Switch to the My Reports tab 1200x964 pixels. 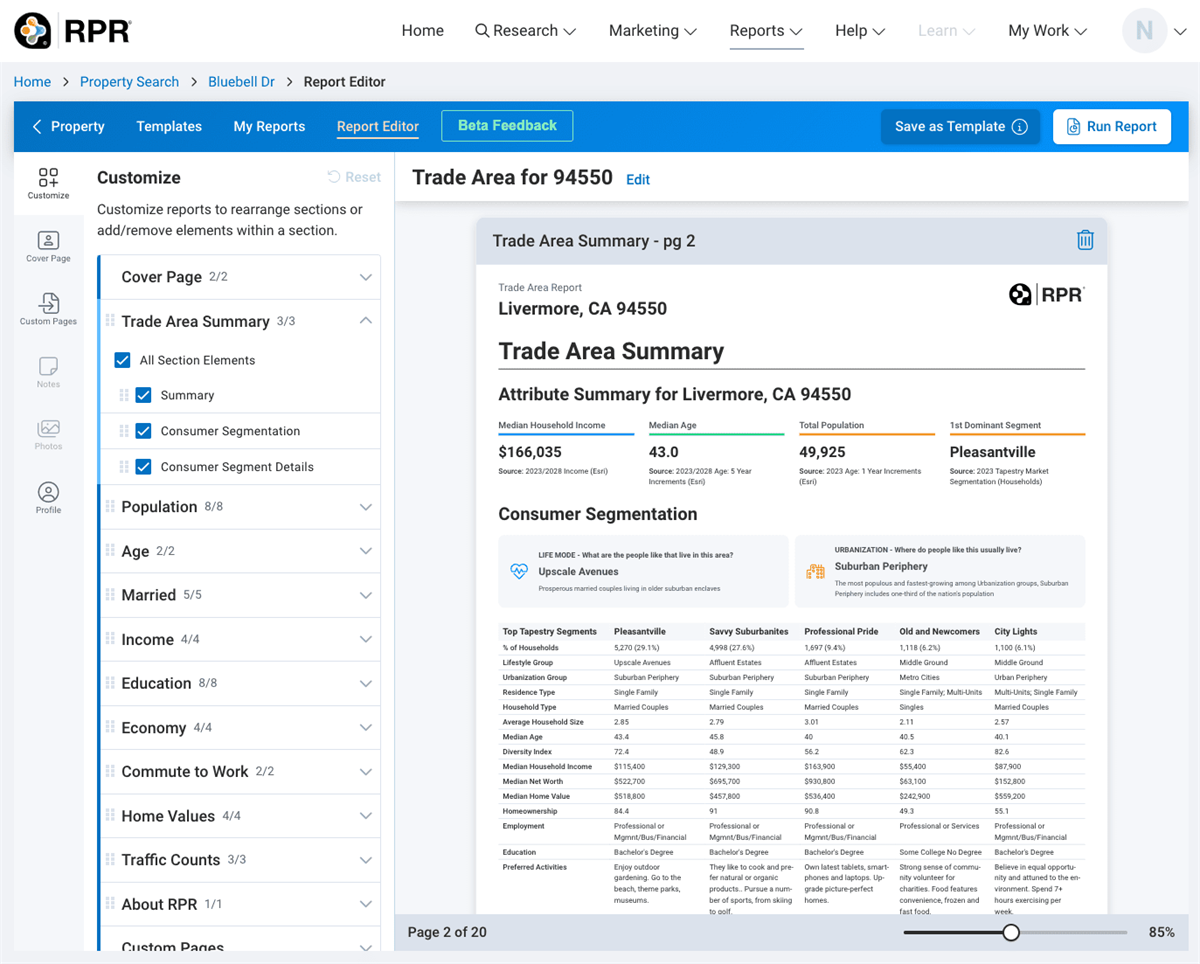pyautogui.click(x=269, y=126)
